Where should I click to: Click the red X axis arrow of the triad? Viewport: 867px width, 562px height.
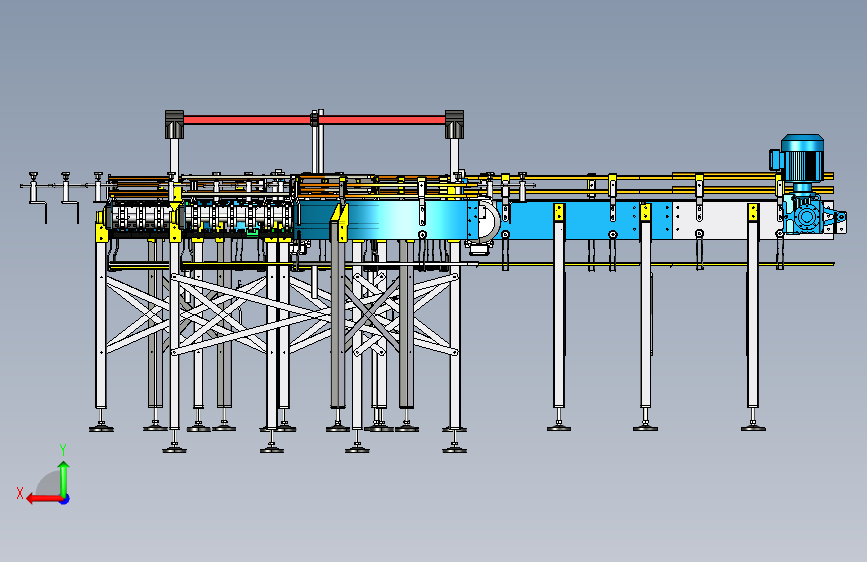tap(44, 499)
